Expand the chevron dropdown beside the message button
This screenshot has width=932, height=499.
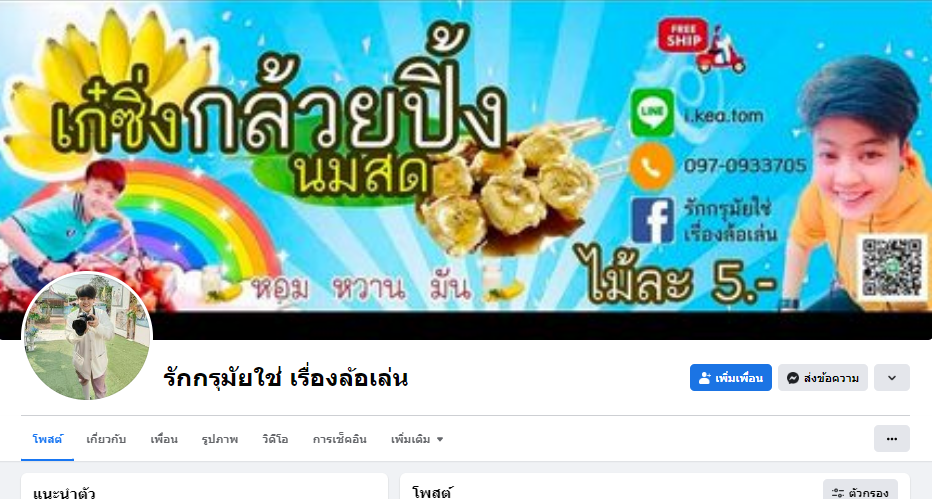[892, 378]
